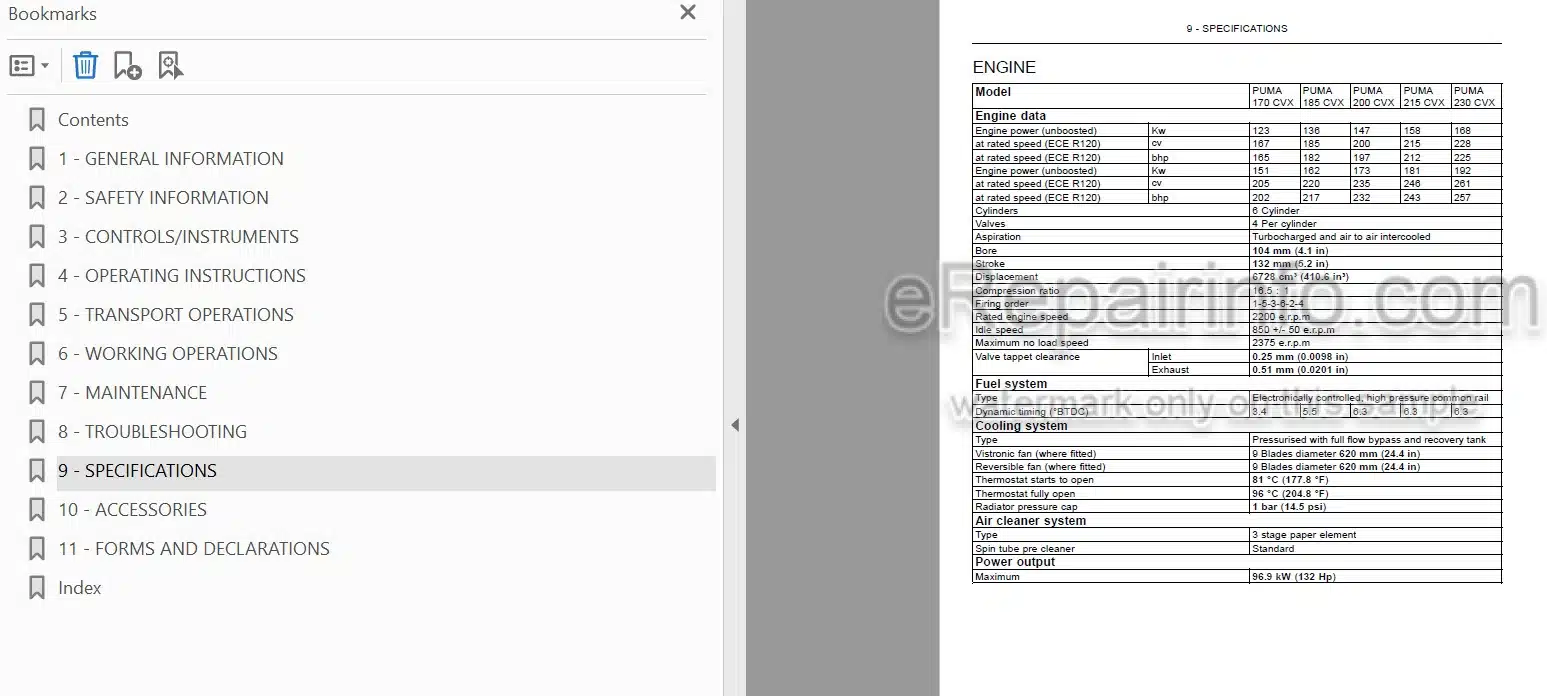Close the Bookmarks panel
The height and width of the screenshot is (696, 1547).
point(688,13)
